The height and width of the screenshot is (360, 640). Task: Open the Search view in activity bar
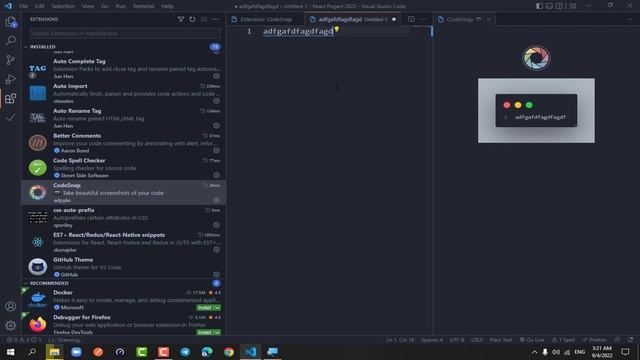click(x=11, y=40)
